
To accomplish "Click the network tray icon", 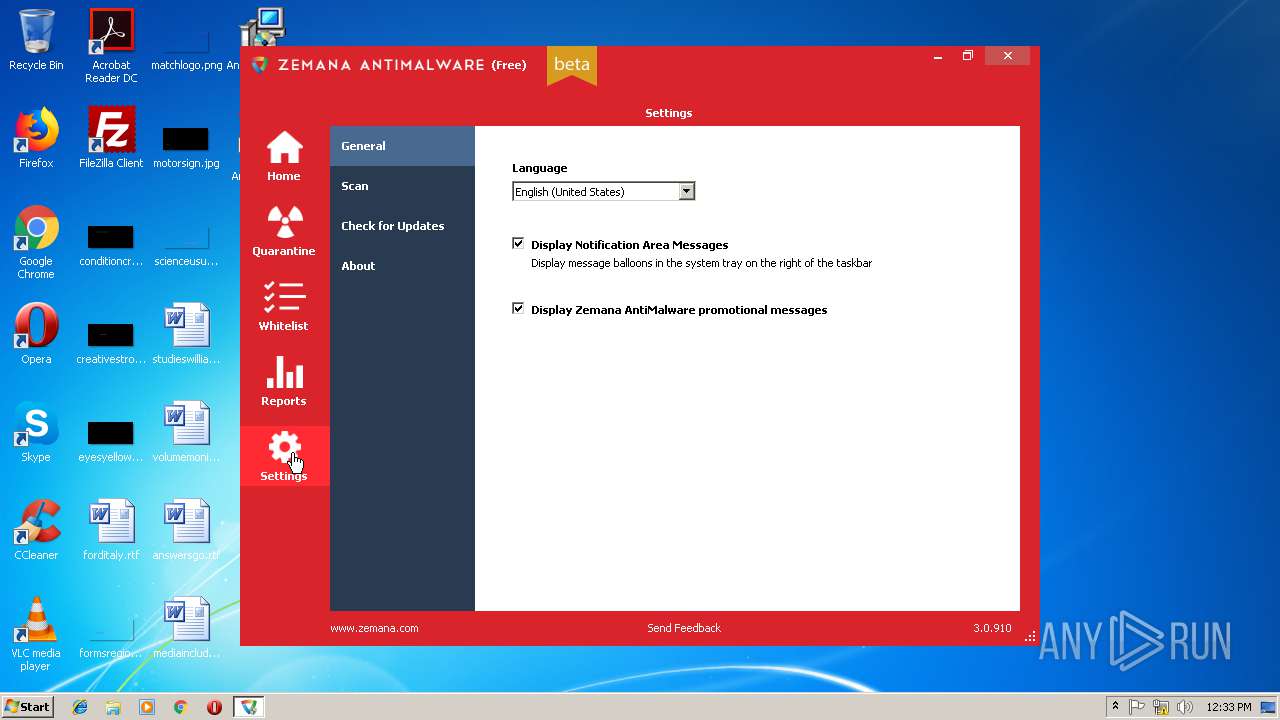I will 1161,707.
